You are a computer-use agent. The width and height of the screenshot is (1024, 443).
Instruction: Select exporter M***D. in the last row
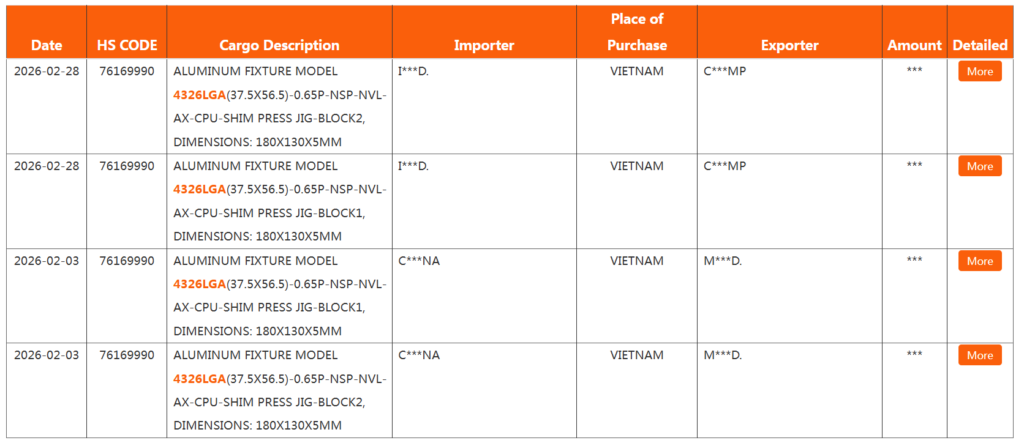[x=723, y=355]
